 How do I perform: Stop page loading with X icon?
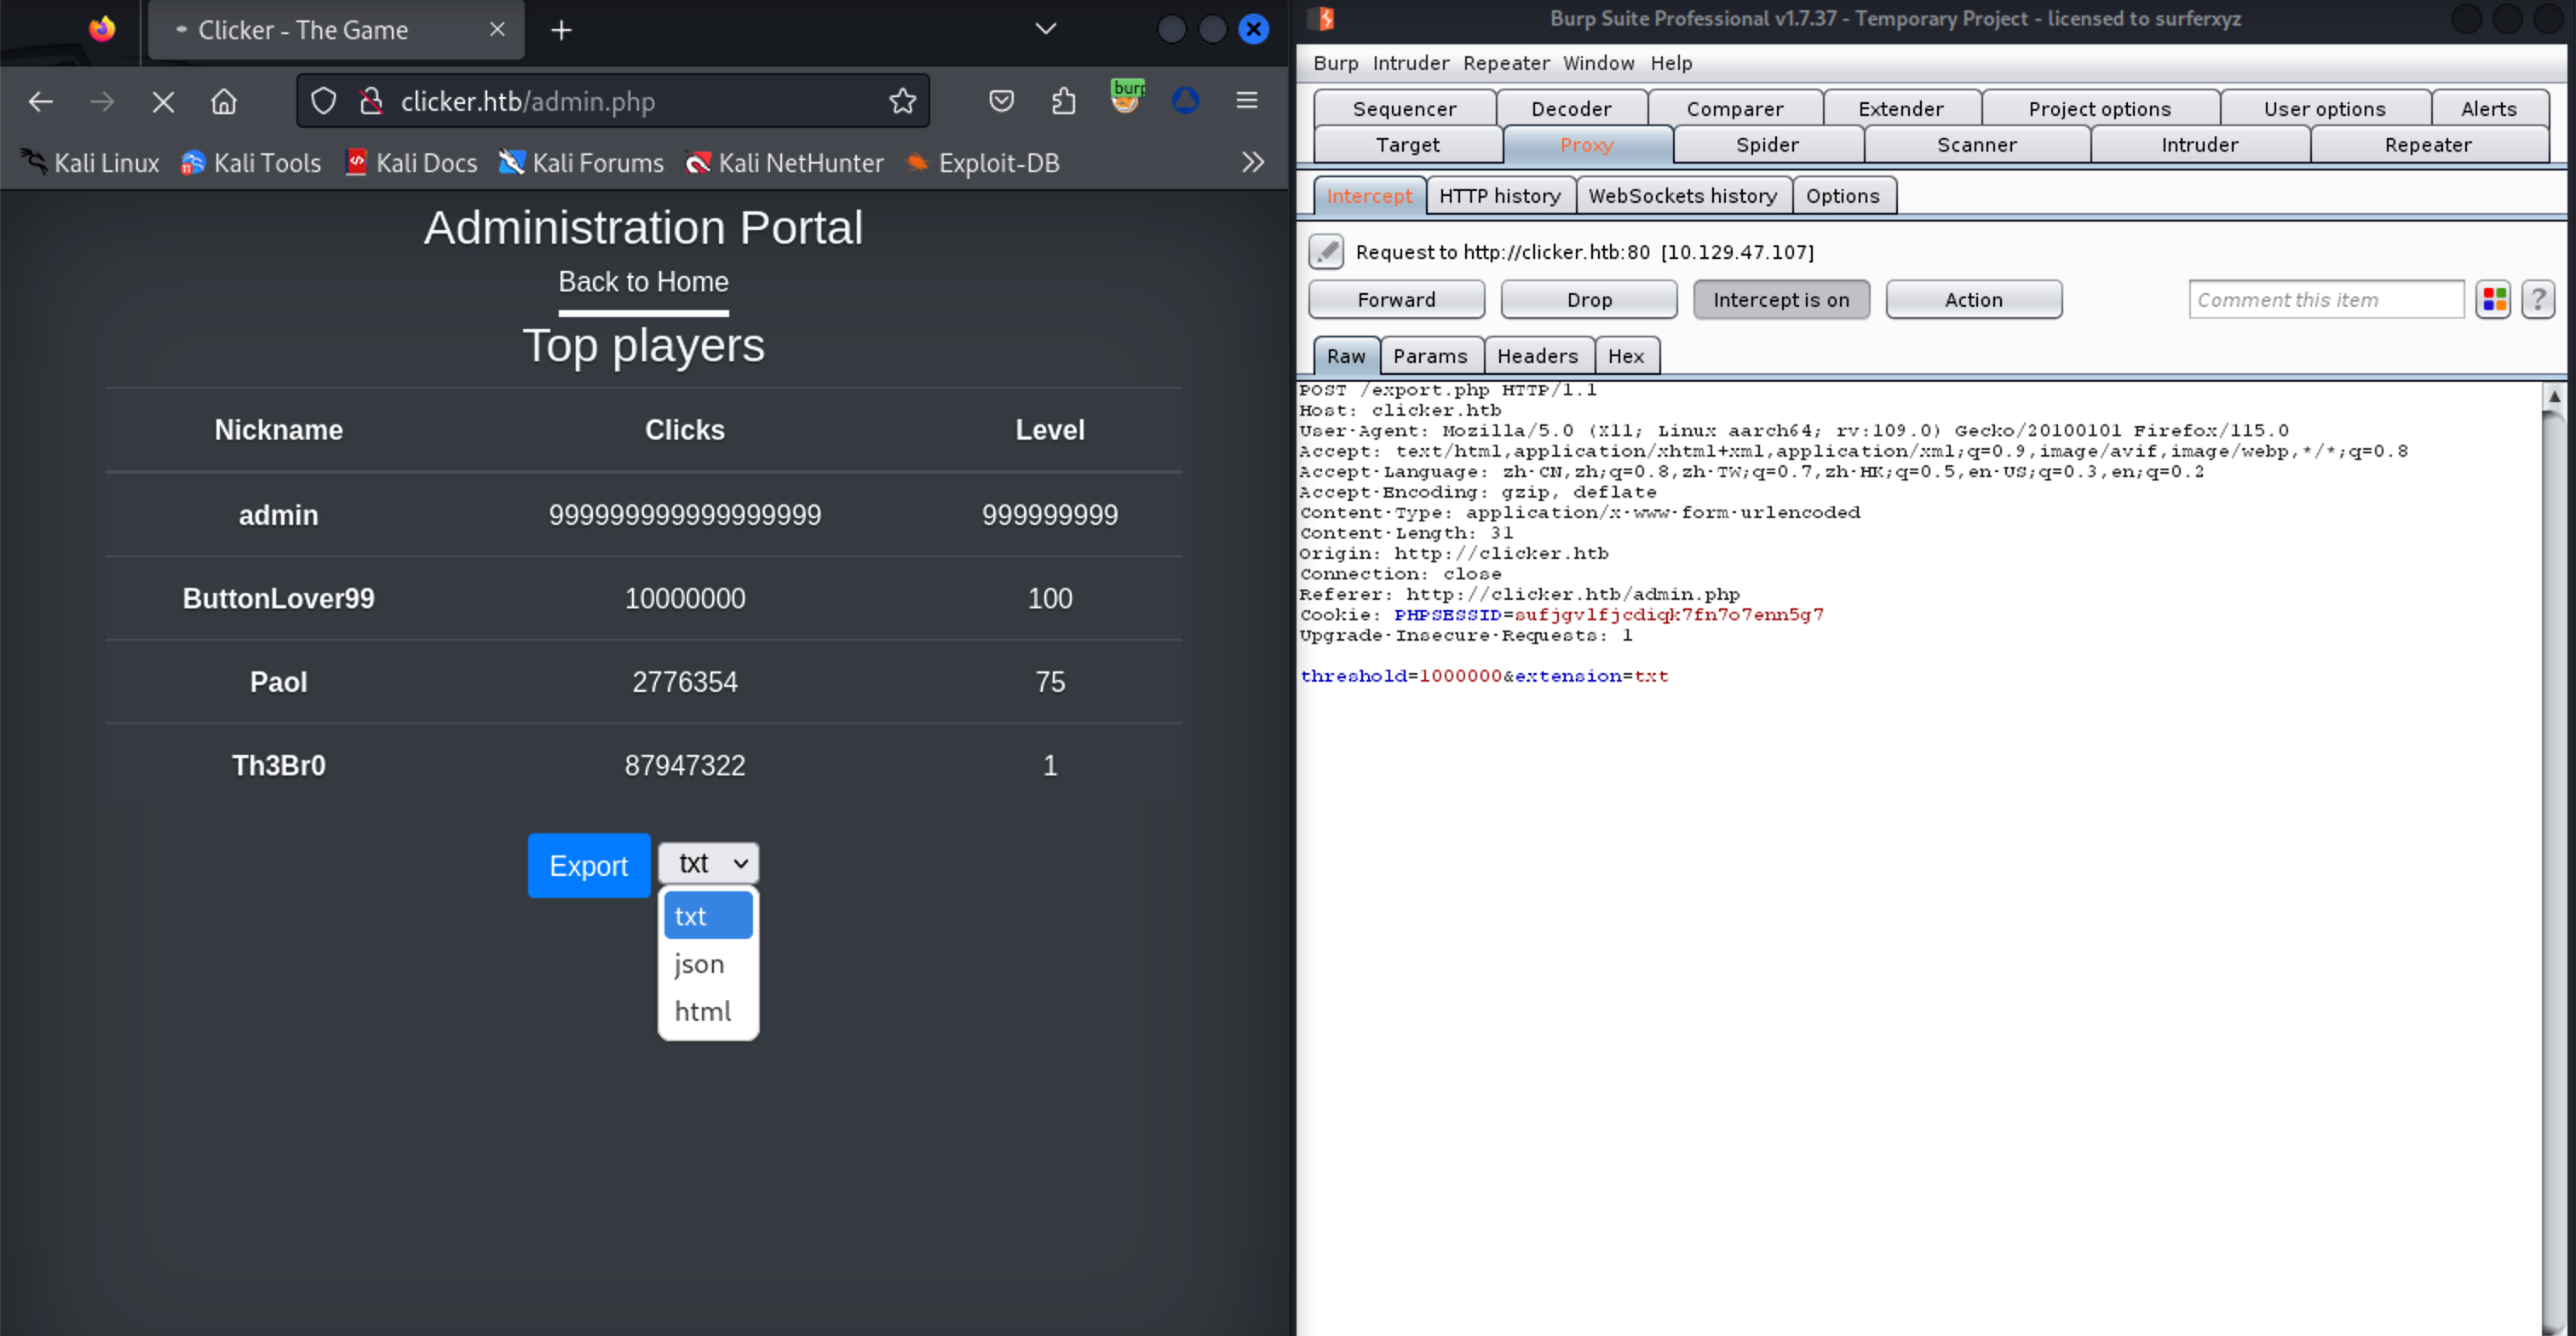163,101
